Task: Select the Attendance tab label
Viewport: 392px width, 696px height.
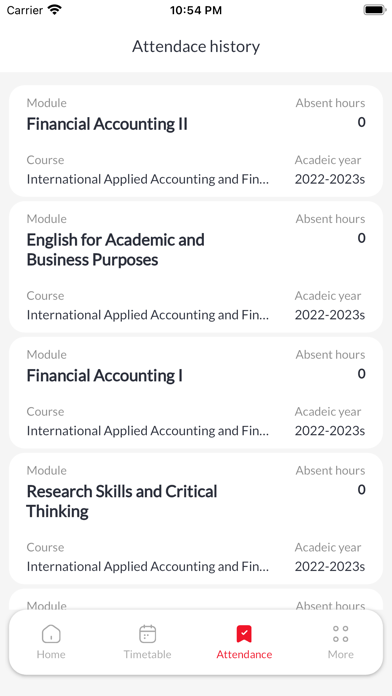Action: pos(244,654)
